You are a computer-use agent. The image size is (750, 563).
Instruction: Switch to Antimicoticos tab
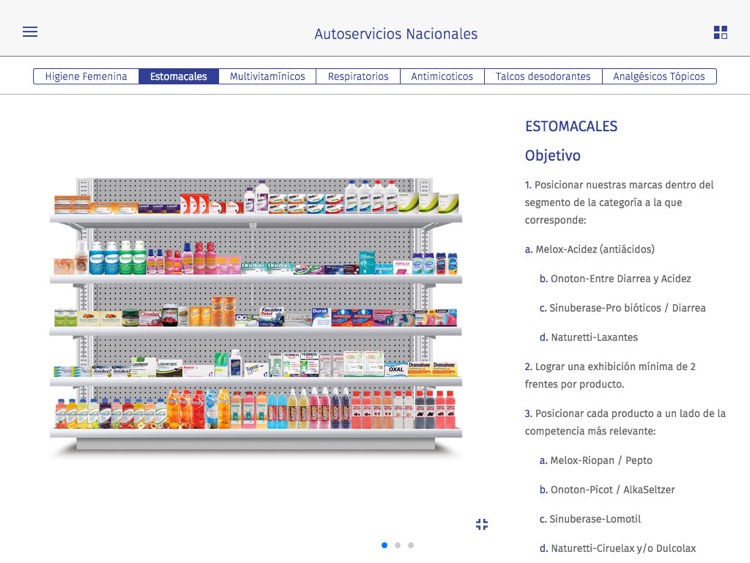pos(442,77)
